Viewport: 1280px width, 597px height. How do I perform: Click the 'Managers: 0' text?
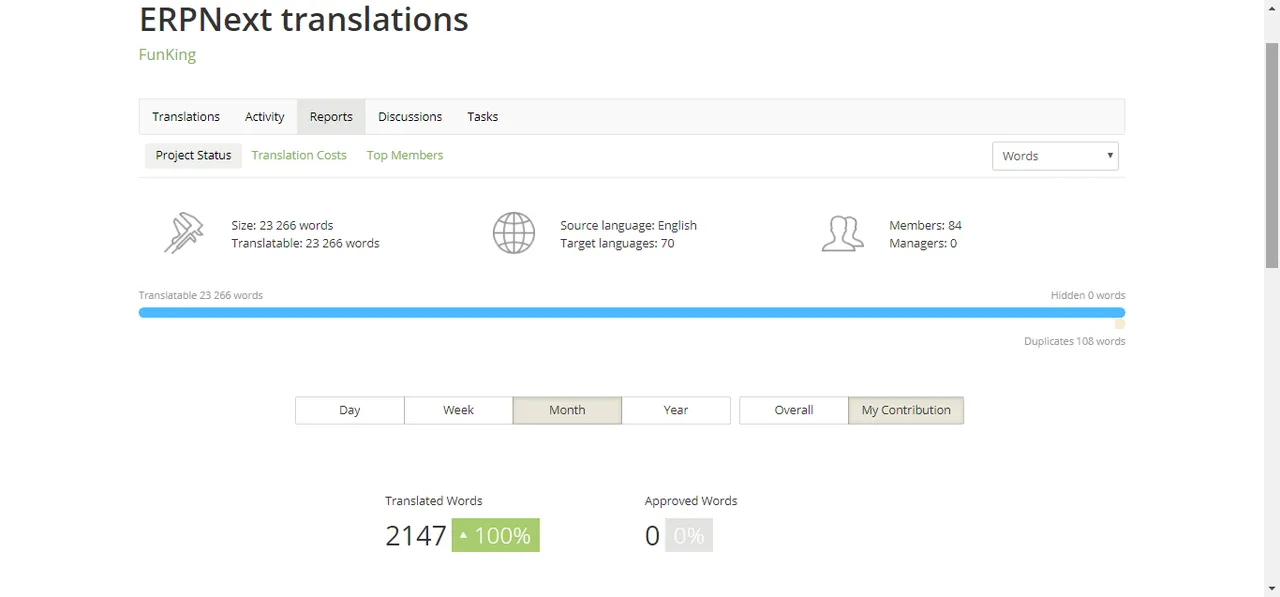pos(923,243)
